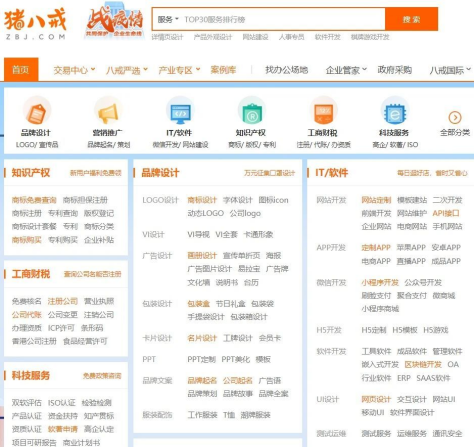Click 包装盒 link
The height and width of the screenshot is (447, 475).
coord(198,304)
